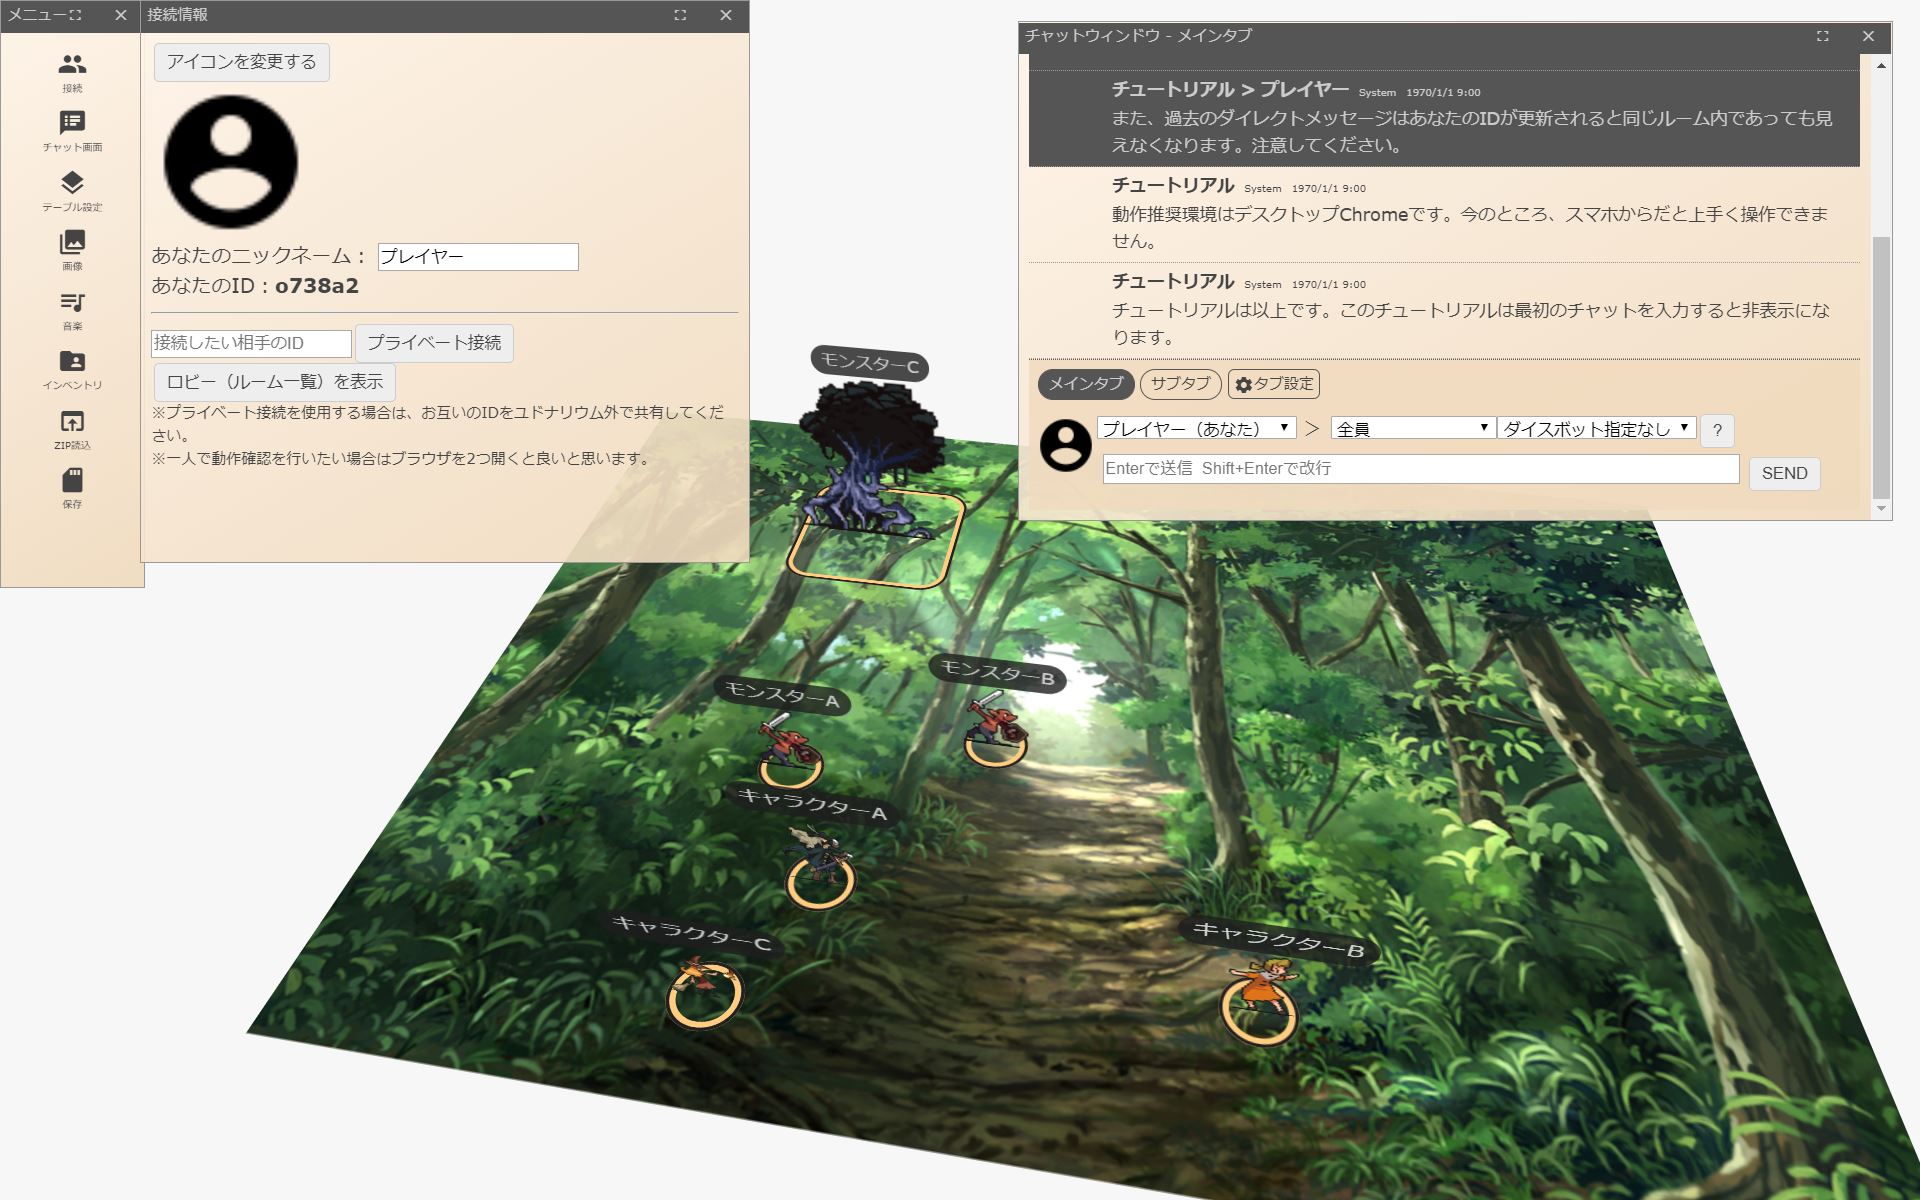
Task: Expand the プレイヤー（あなた）sender dropdown
Action: coord(1196,429)
